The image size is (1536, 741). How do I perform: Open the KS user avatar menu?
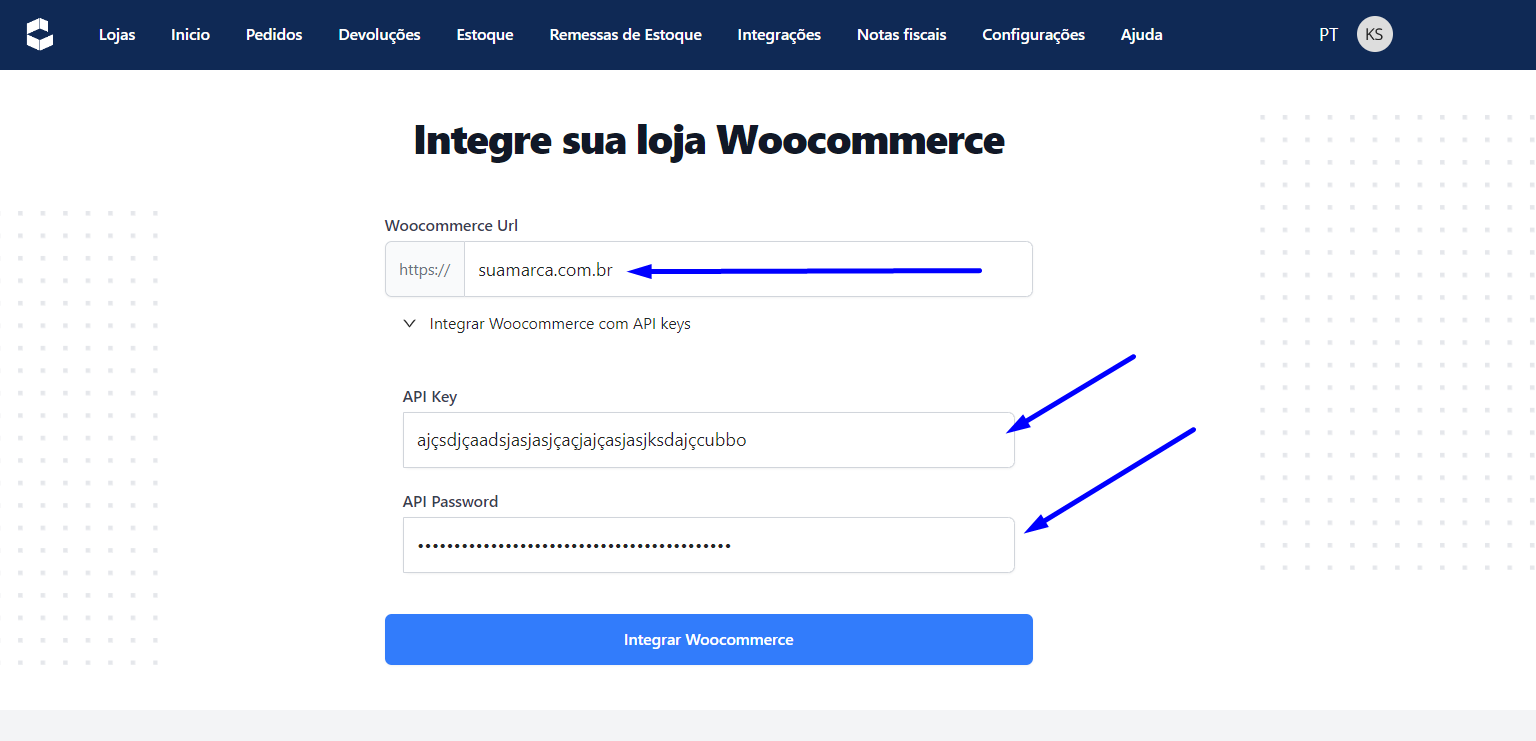[x=1374, y=34]
